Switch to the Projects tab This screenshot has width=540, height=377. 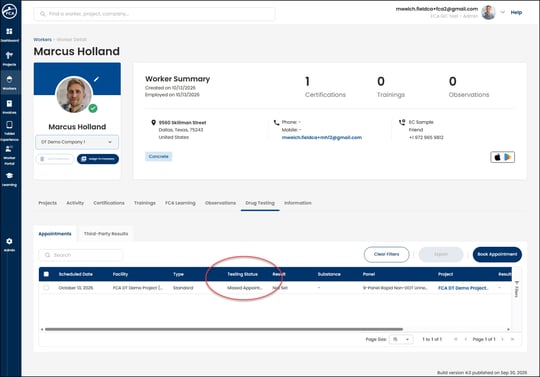coord(48,203)
